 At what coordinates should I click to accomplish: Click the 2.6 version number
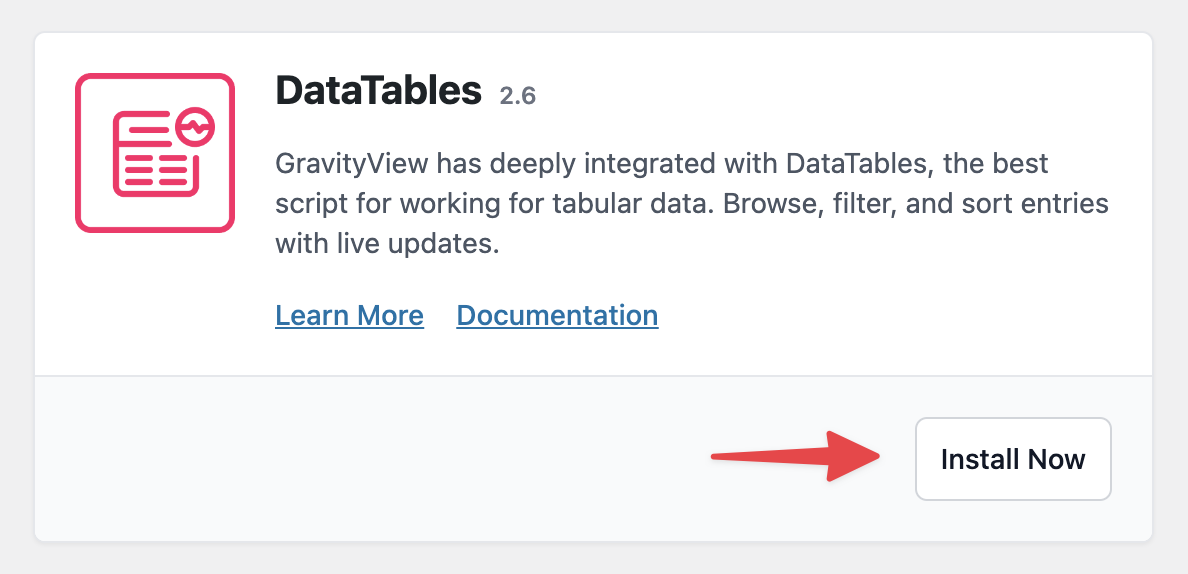tap(518, 96)
